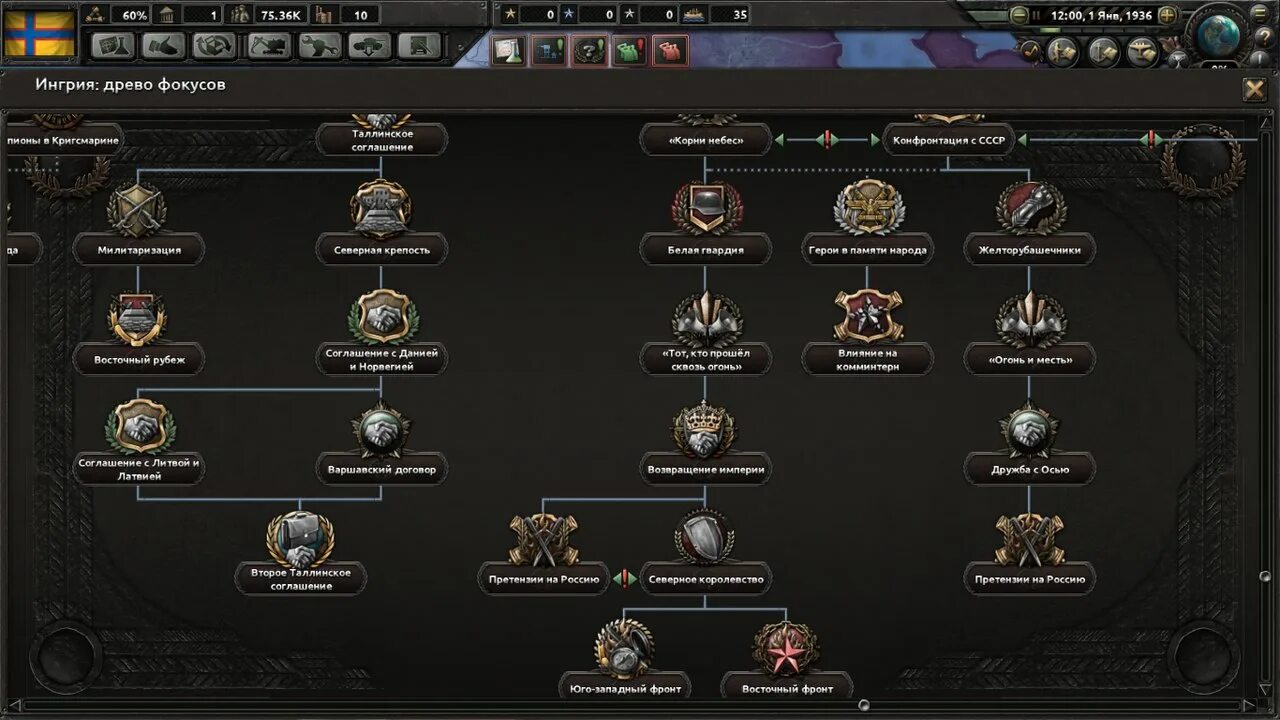Viewport: 1280px width, 720px height.
Task: Click the horizontal scrollbar handle at bottom
Action: (864, 704)
